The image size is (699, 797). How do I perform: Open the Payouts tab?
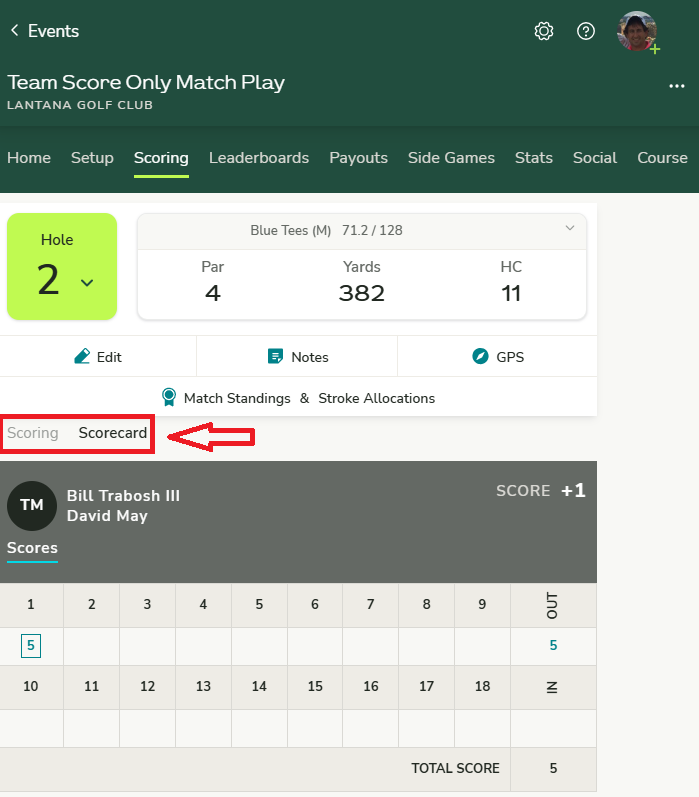click(x=358, y=157)
